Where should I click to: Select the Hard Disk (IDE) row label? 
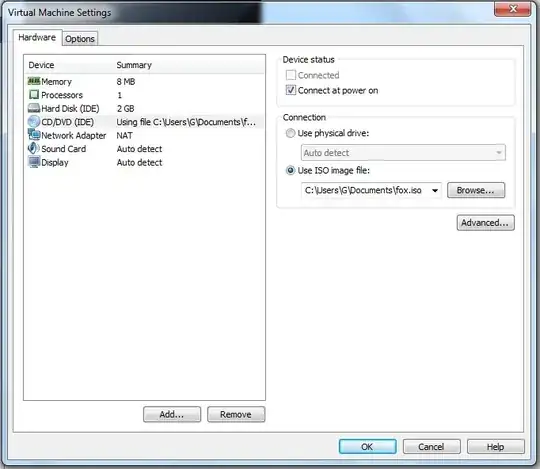[70, 108]
